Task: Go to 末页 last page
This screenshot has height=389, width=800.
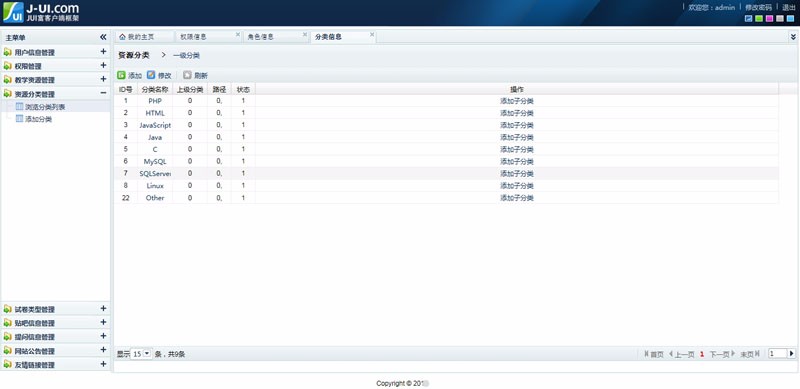Action: pos(750,354)
